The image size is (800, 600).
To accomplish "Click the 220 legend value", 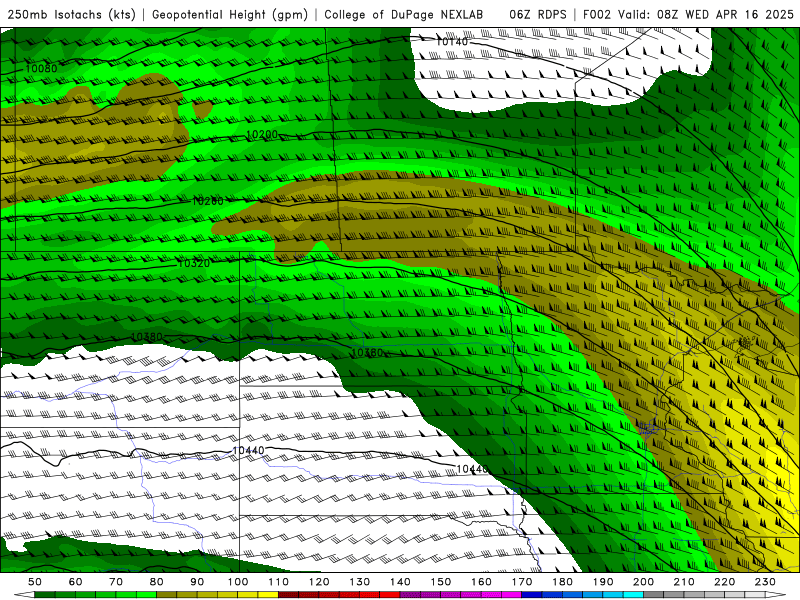I will pyautogui.click(x=724, y=582).
